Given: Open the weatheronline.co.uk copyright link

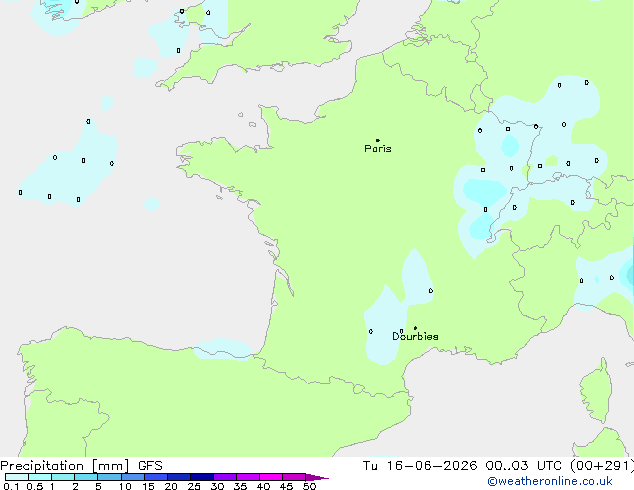Looking at the screenshot, I should (550, 481).
